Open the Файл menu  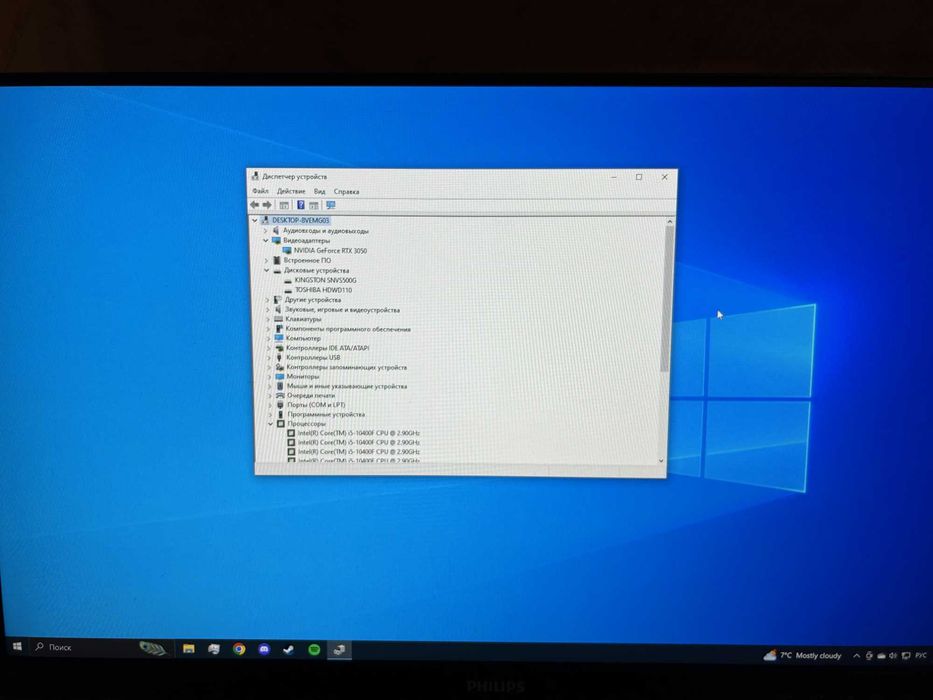click(x=260, y=191)
